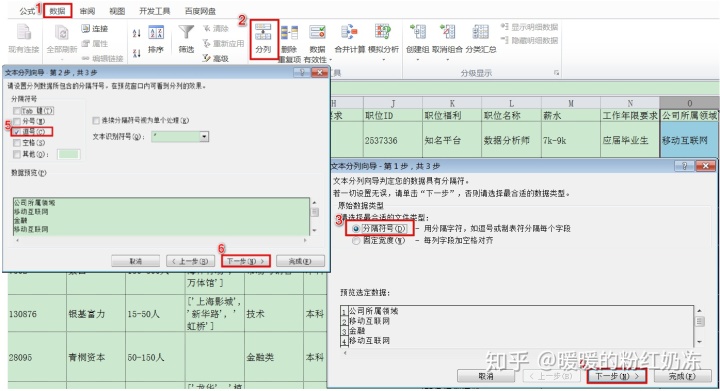720x391 pixels.
Task: Expand the 模拟分析 dropdown arrow
Action: coord(383,60)
